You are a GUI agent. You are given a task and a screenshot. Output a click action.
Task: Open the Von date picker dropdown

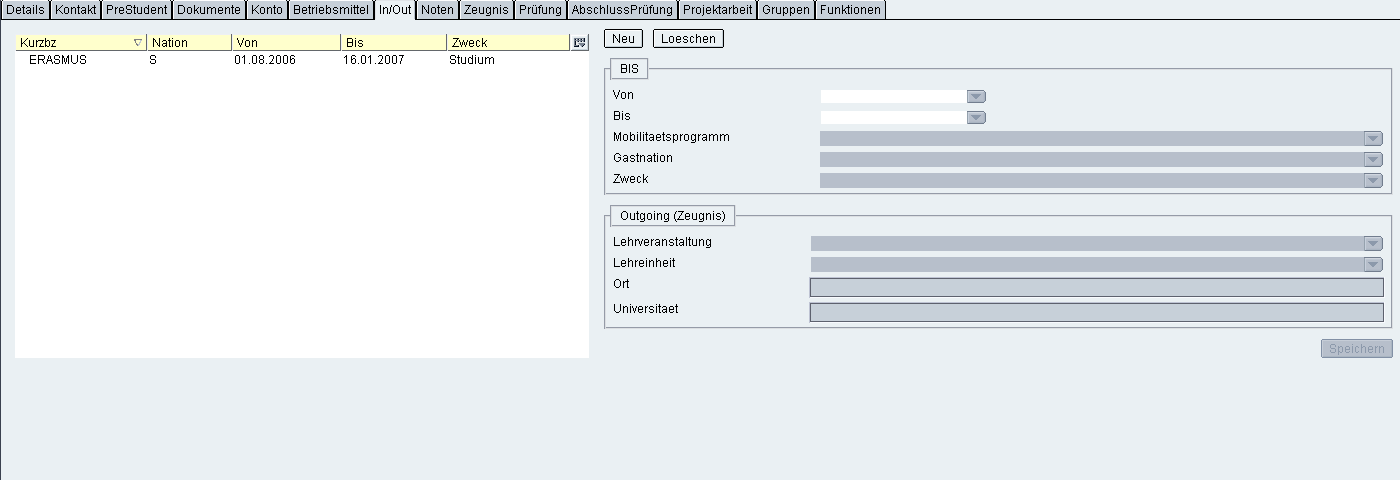976,96
